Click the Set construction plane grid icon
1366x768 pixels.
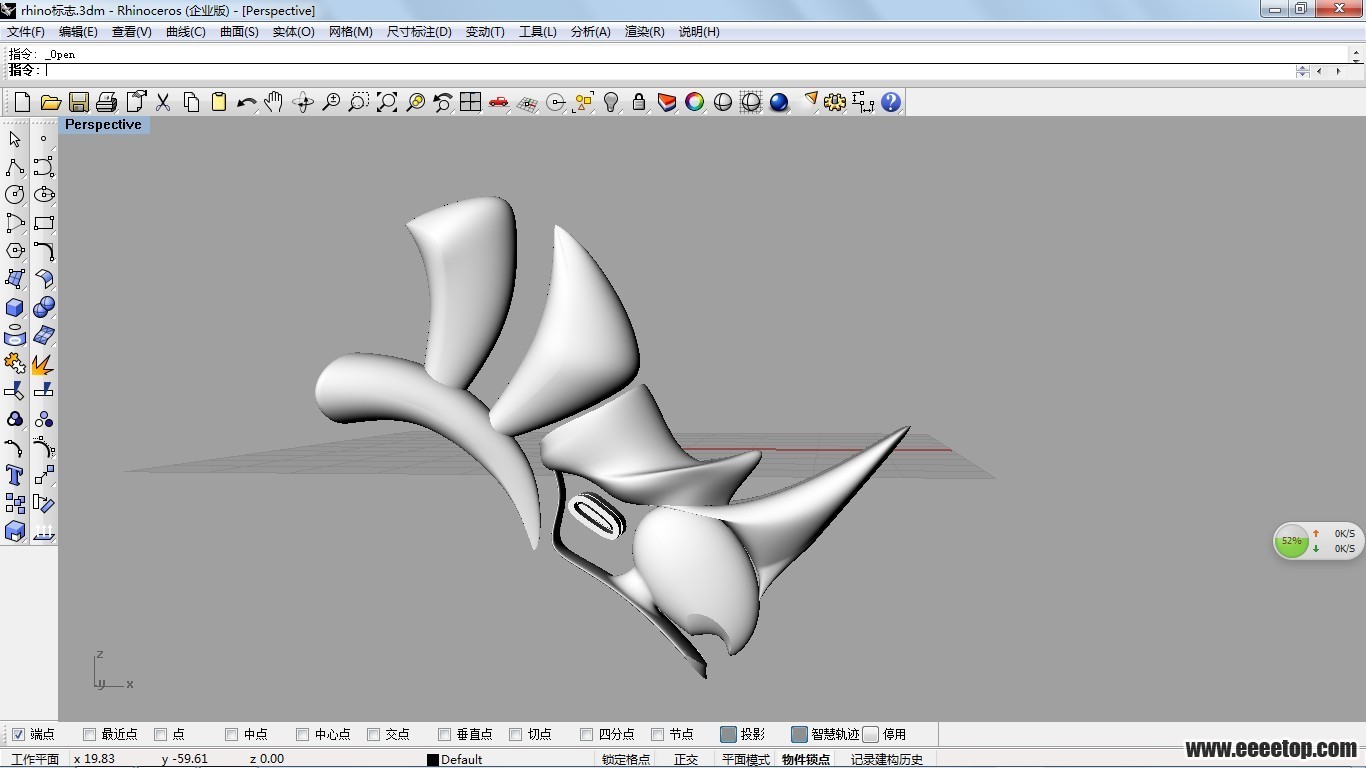click(x=527, y=102)
